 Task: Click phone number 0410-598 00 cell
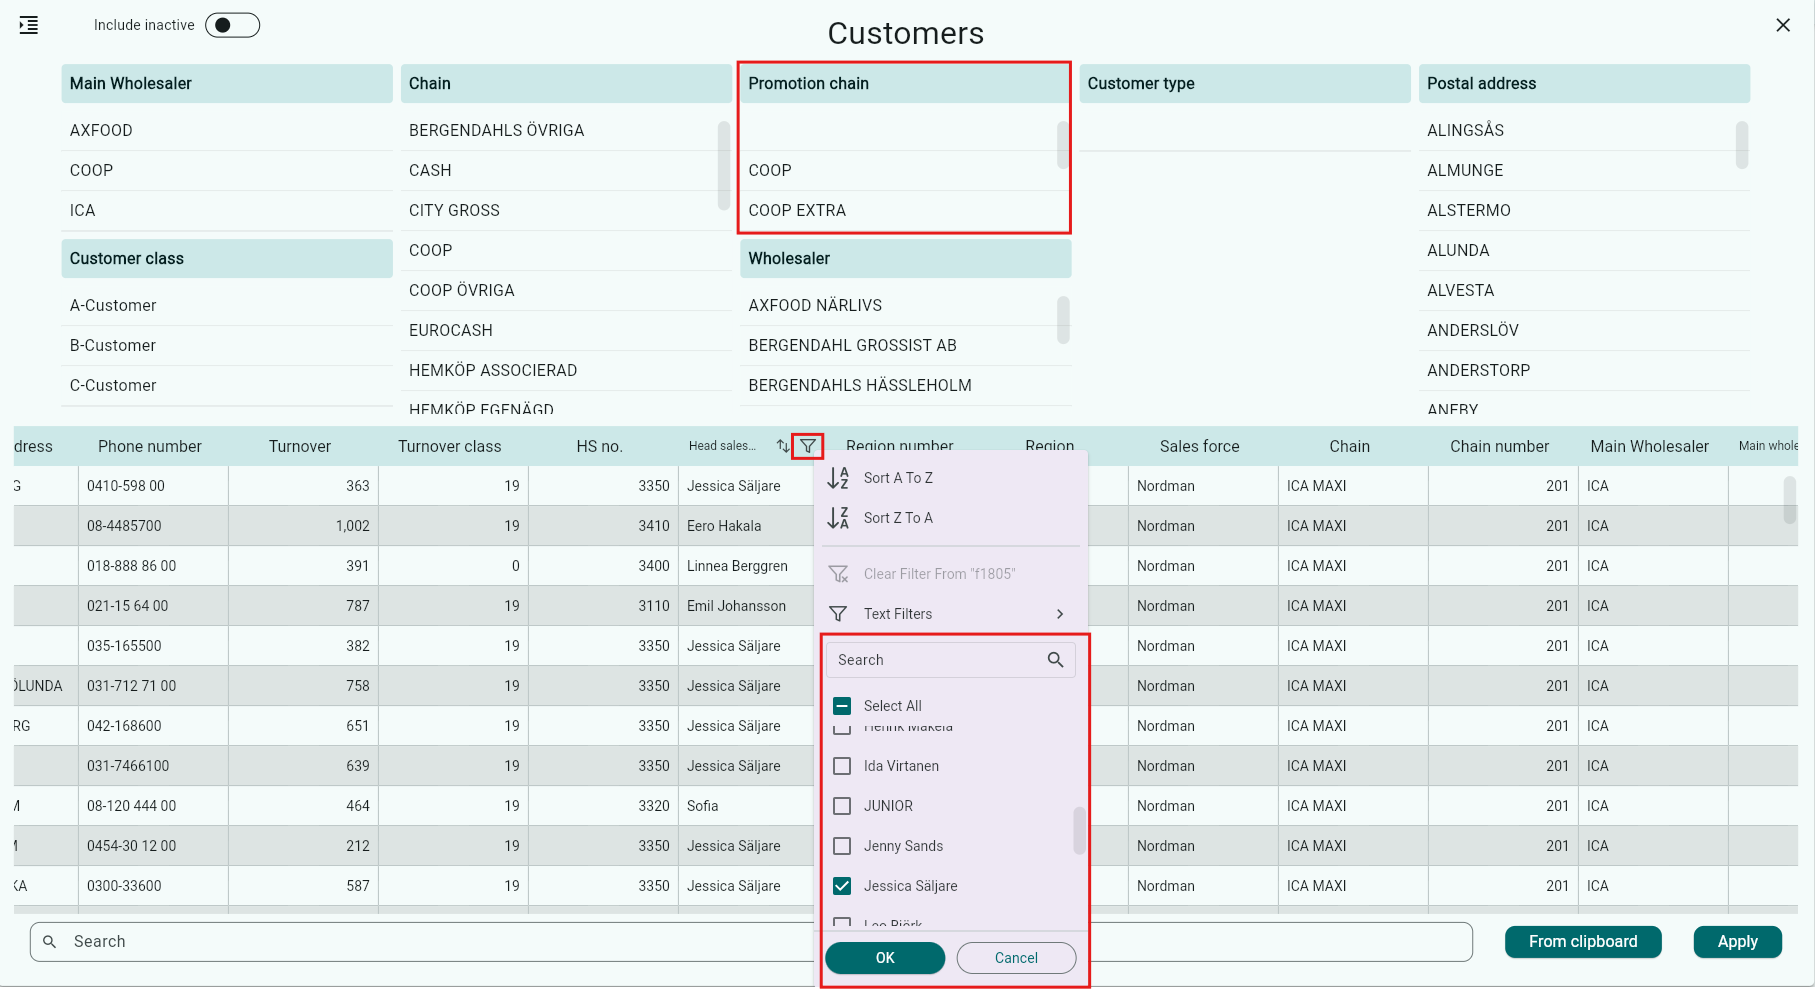[x=153, y=486]
